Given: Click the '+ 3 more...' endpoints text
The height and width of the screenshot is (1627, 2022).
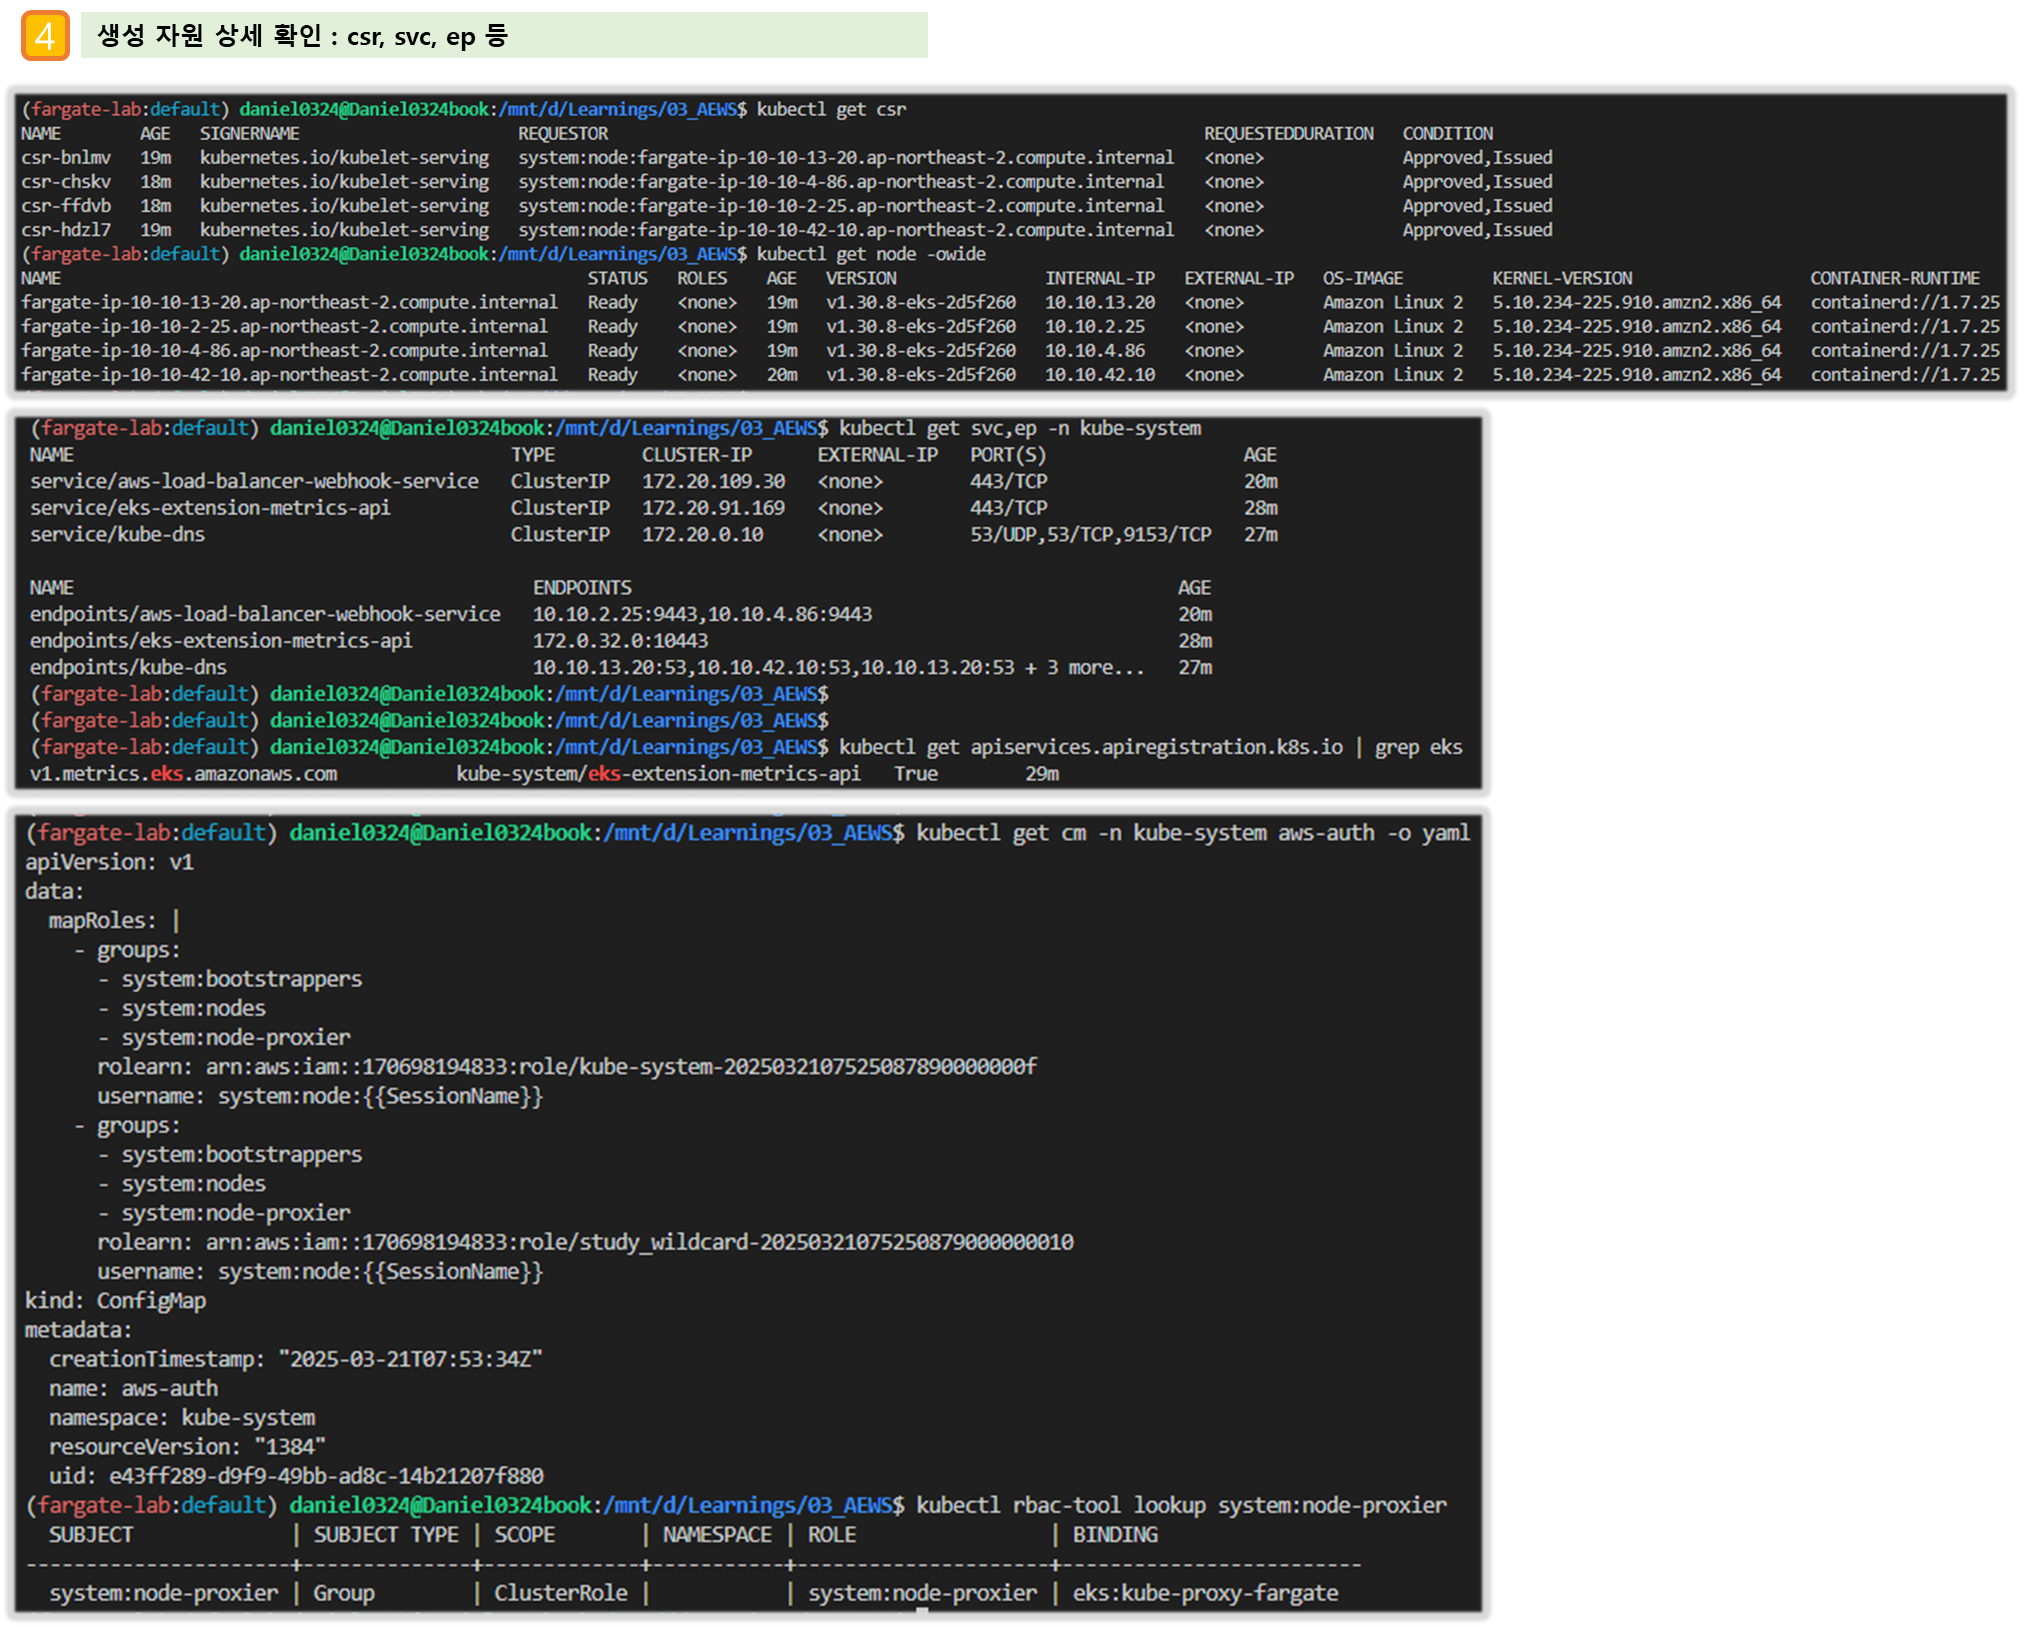Looking at the screenshot, I should [1084, 667].
